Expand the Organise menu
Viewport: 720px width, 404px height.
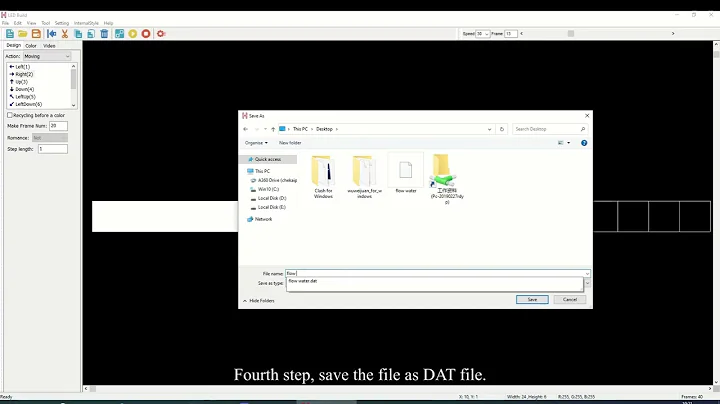pyautogui.click(x=256, y=143)
